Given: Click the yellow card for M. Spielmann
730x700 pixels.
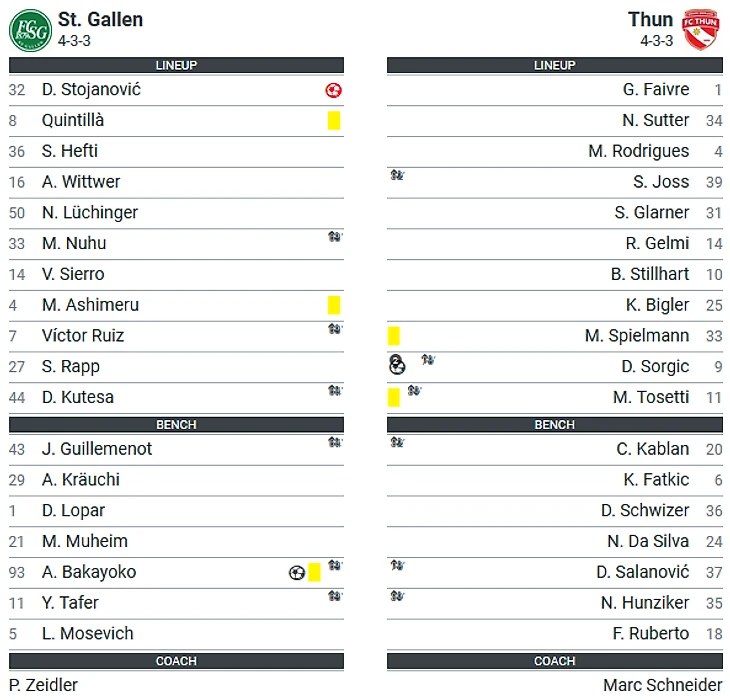Looking at the screenshot, I should [394, 336].
